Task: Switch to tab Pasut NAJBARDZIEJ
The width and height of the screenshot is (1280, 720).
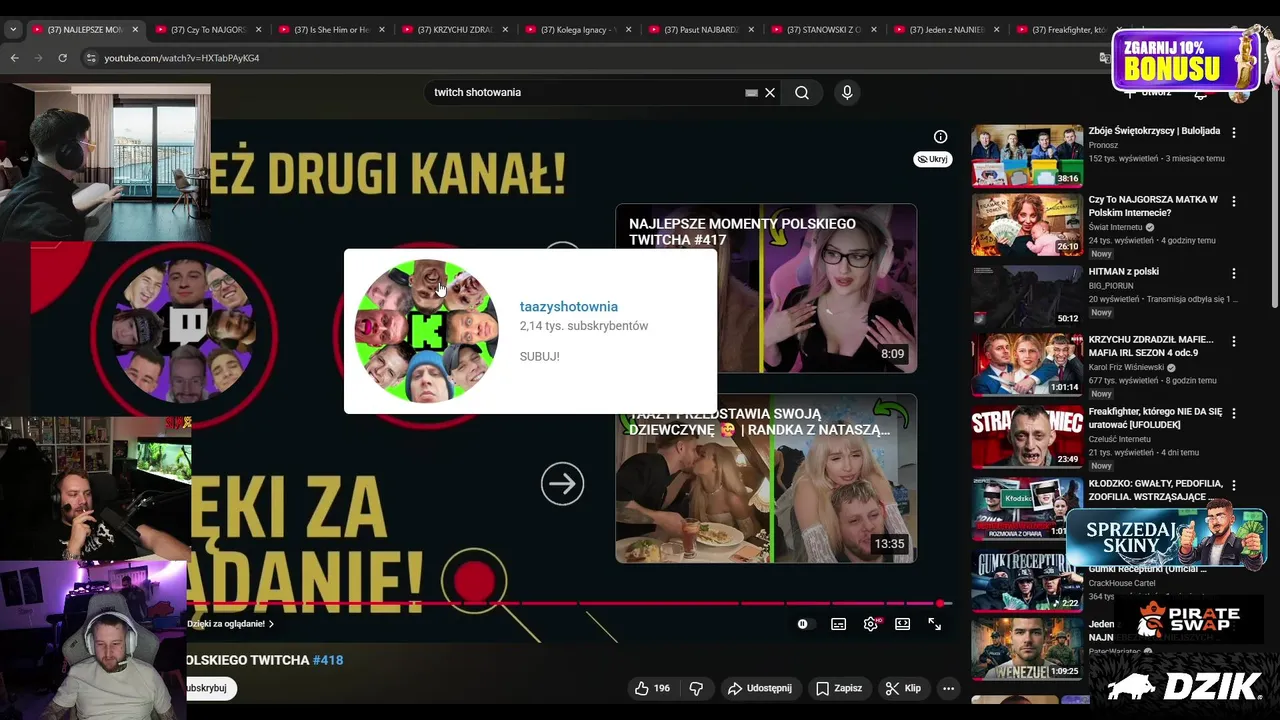Action: click(x=702, y=29)
